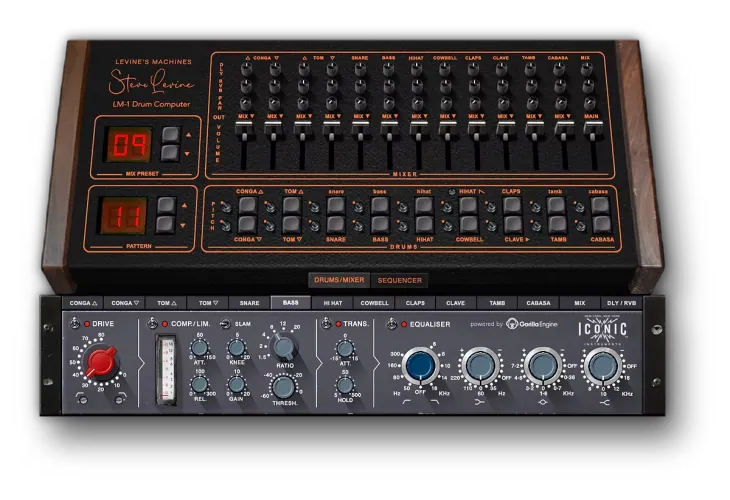Screen dimensions: 730x500
Task: Click the red Drive knob
Action: 100,362
